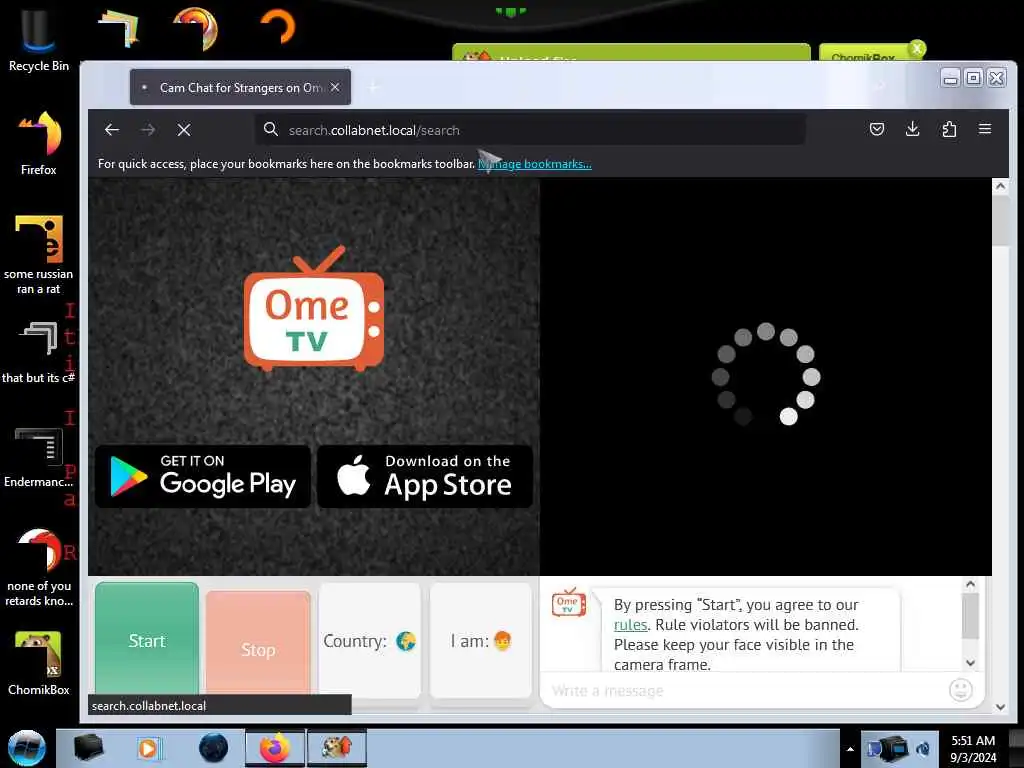Click page scrollbar up arrow
The width and height of the screenshot is (1024, 768).
1000,186
